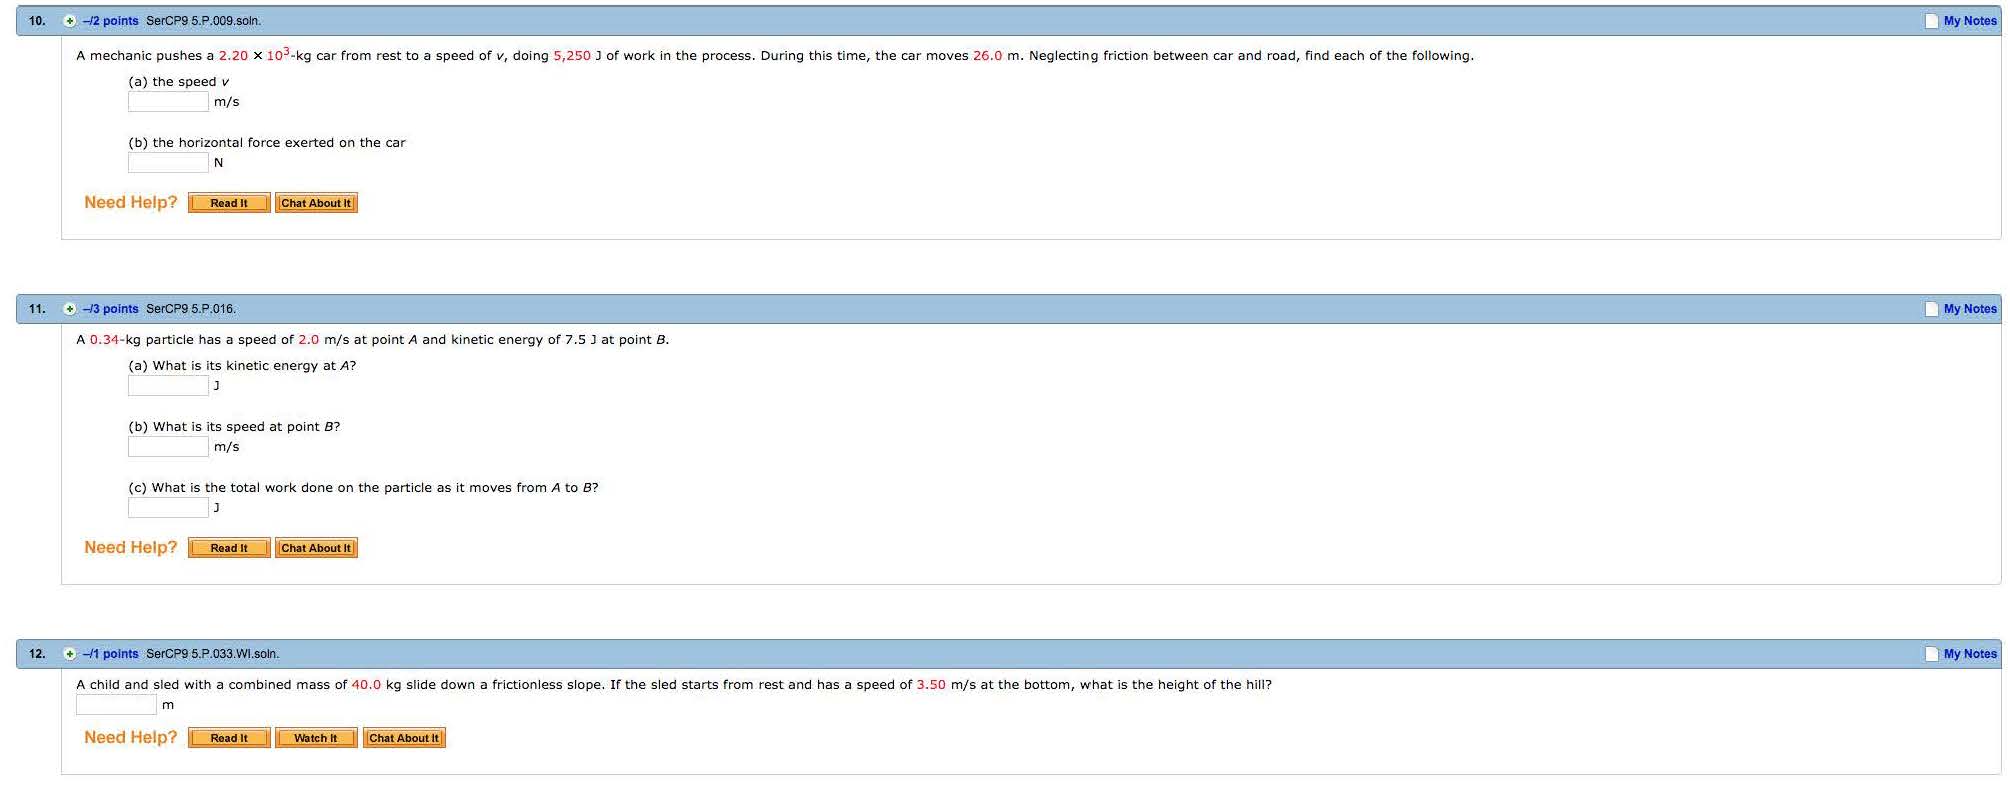Click the horizontal force answer field

point(168,163)
